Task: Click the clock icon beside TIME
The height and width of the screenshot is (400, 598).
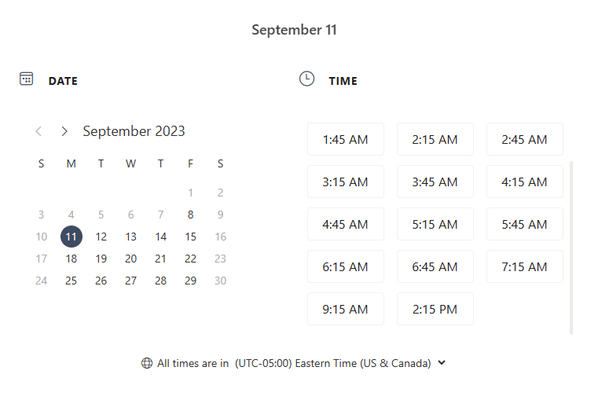Action: click(x=307, y=79)
